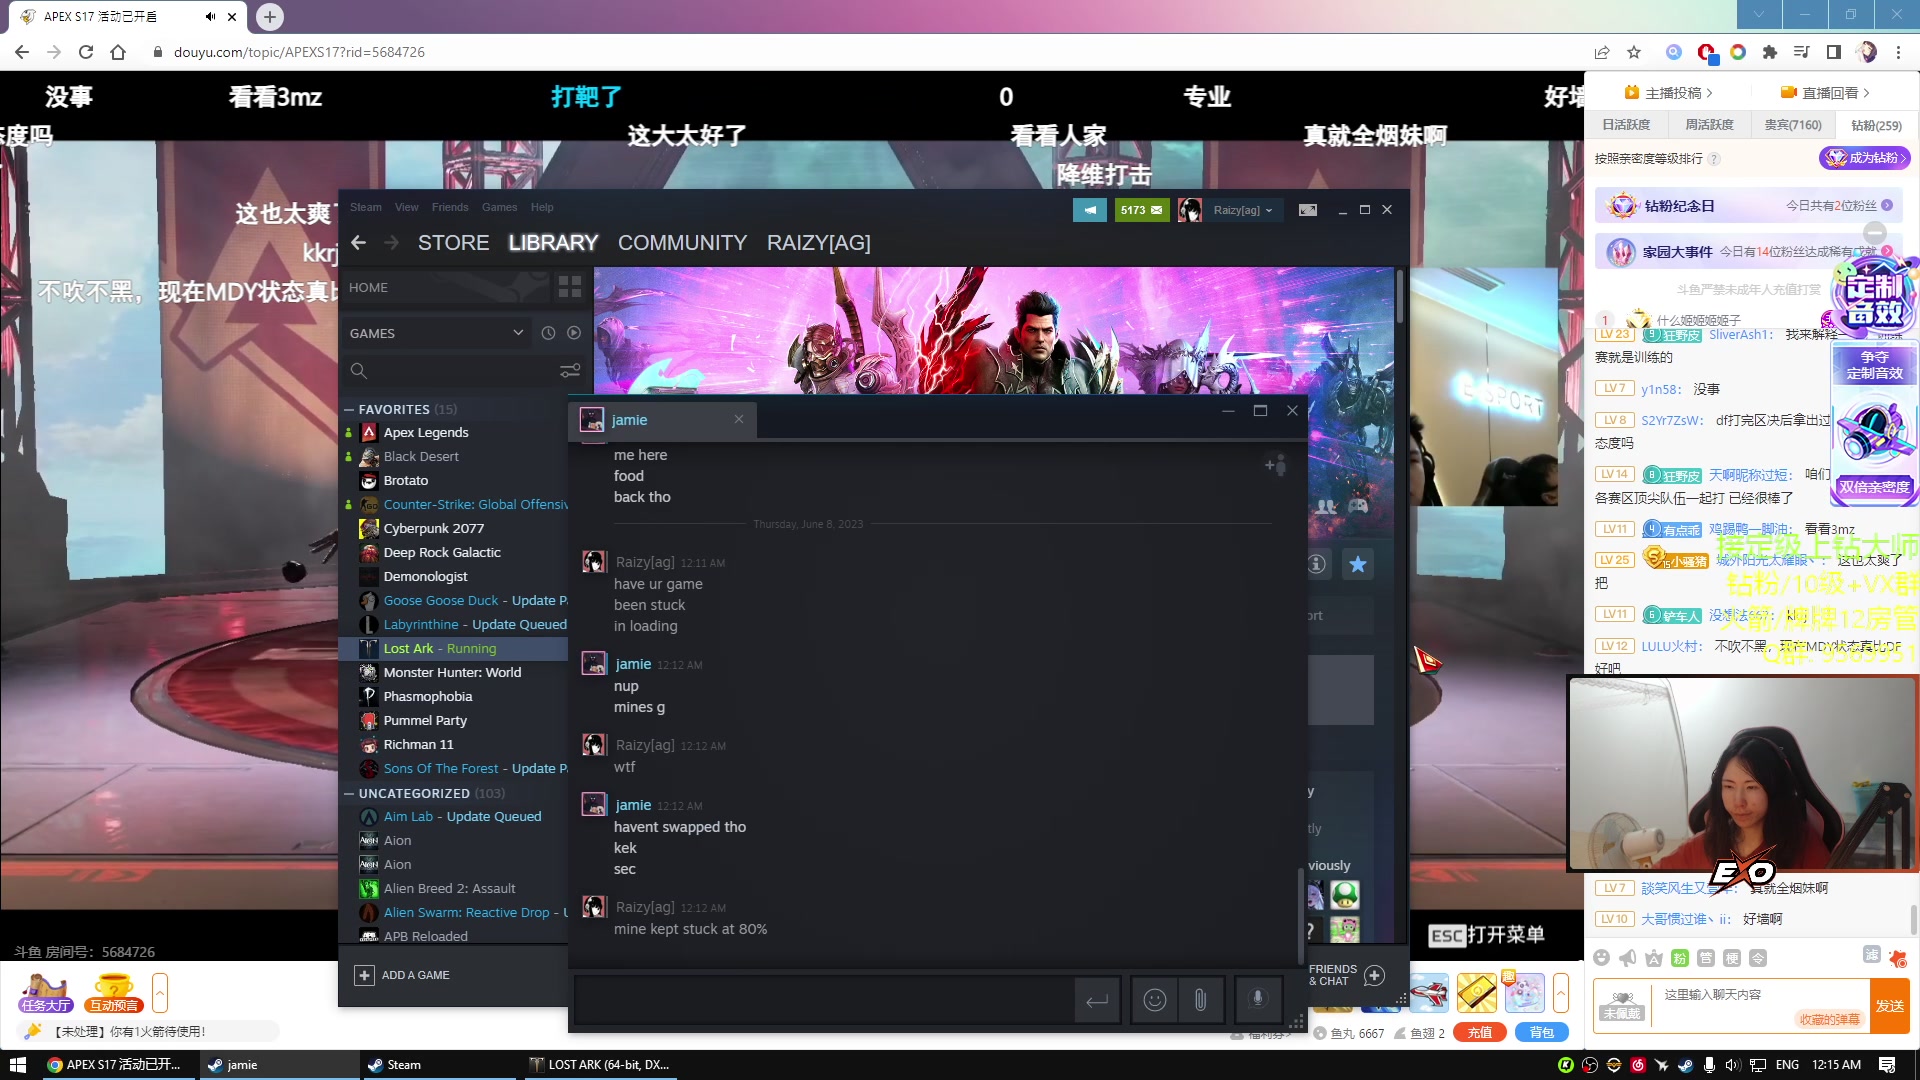The width and height of the screenshot is (1920, 1080).
Task: Switch library to grid collections view
Action: pyautogui.click(x=570, y=288)
